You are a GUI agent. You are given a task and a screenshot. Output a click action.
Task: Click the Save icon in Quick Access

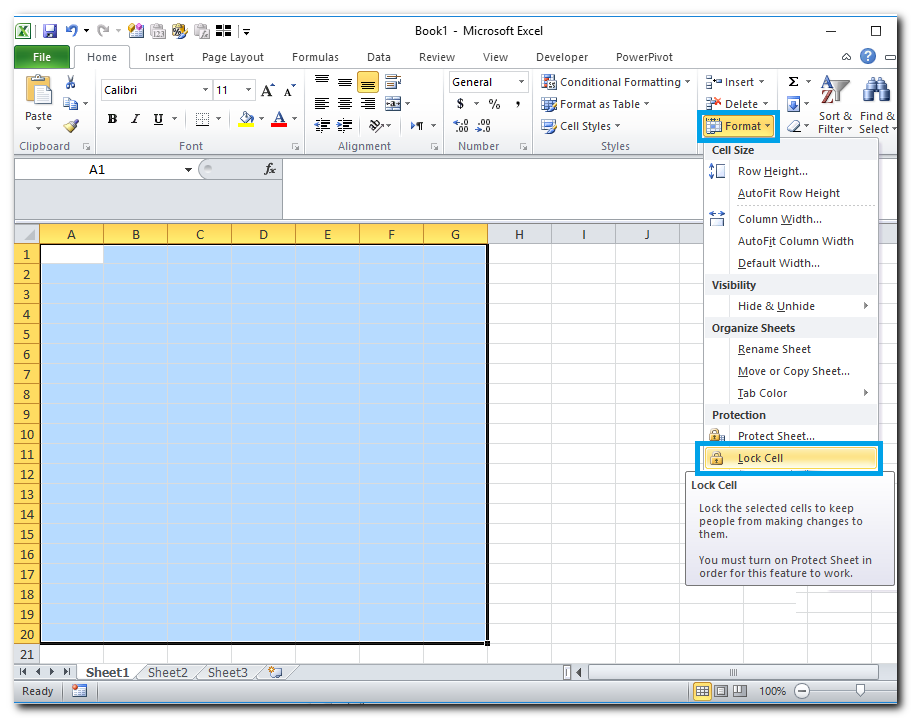[x=49, y=31]
